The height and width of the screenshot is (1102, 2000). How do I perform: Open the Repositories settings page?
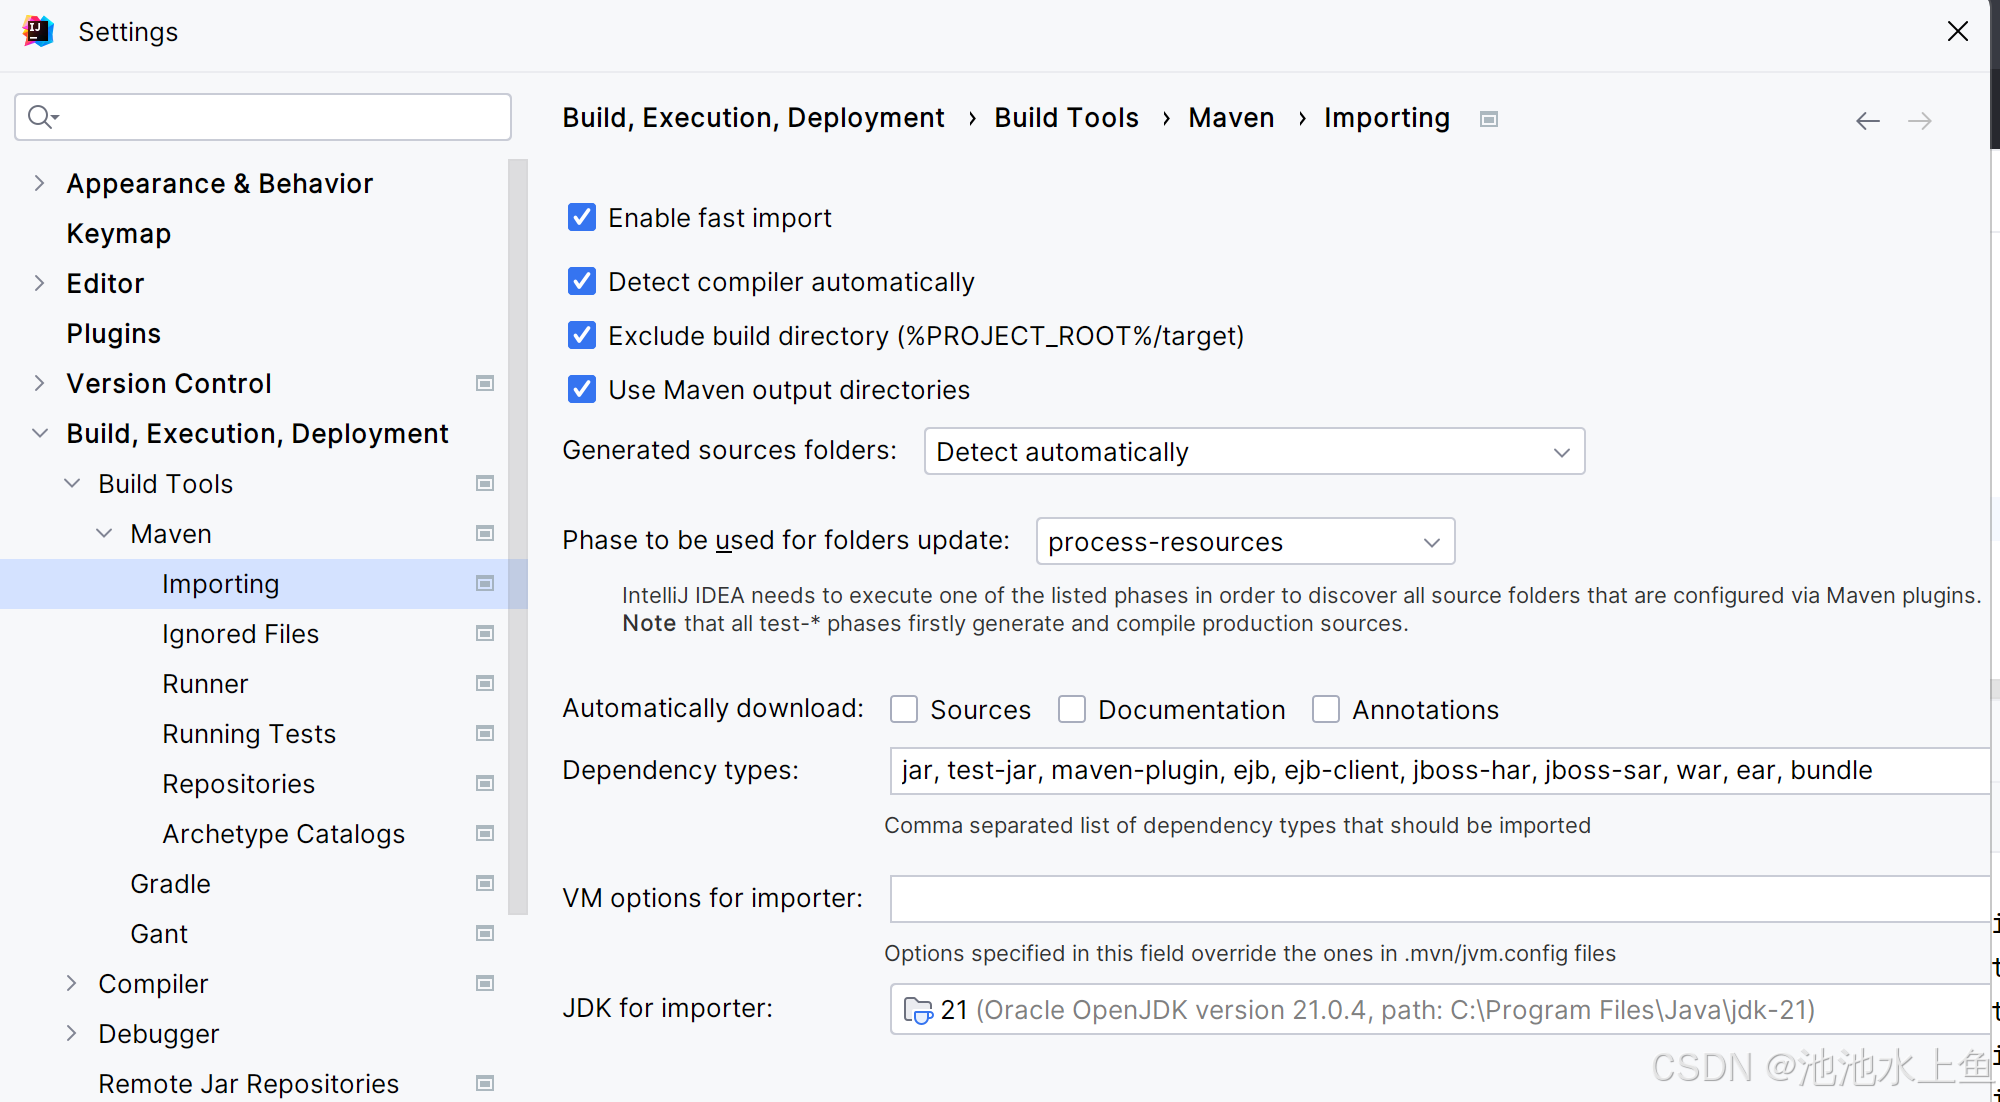[x=238, y=784]
